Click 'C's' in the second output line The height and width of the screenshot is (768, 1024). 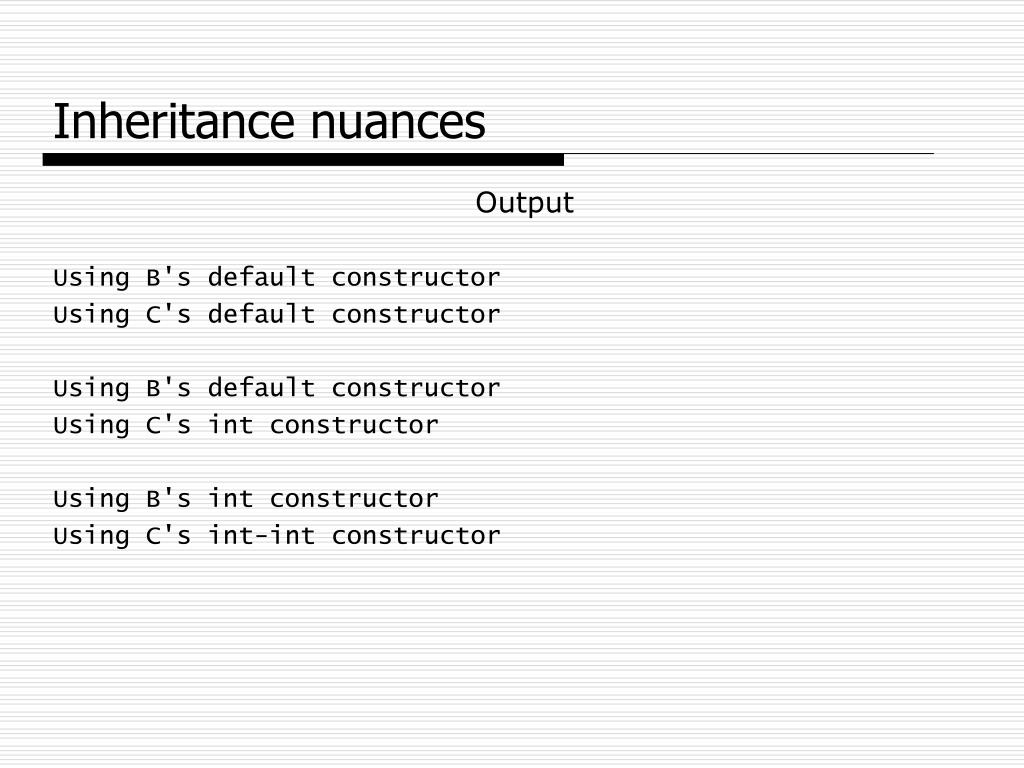coord(168,315)
